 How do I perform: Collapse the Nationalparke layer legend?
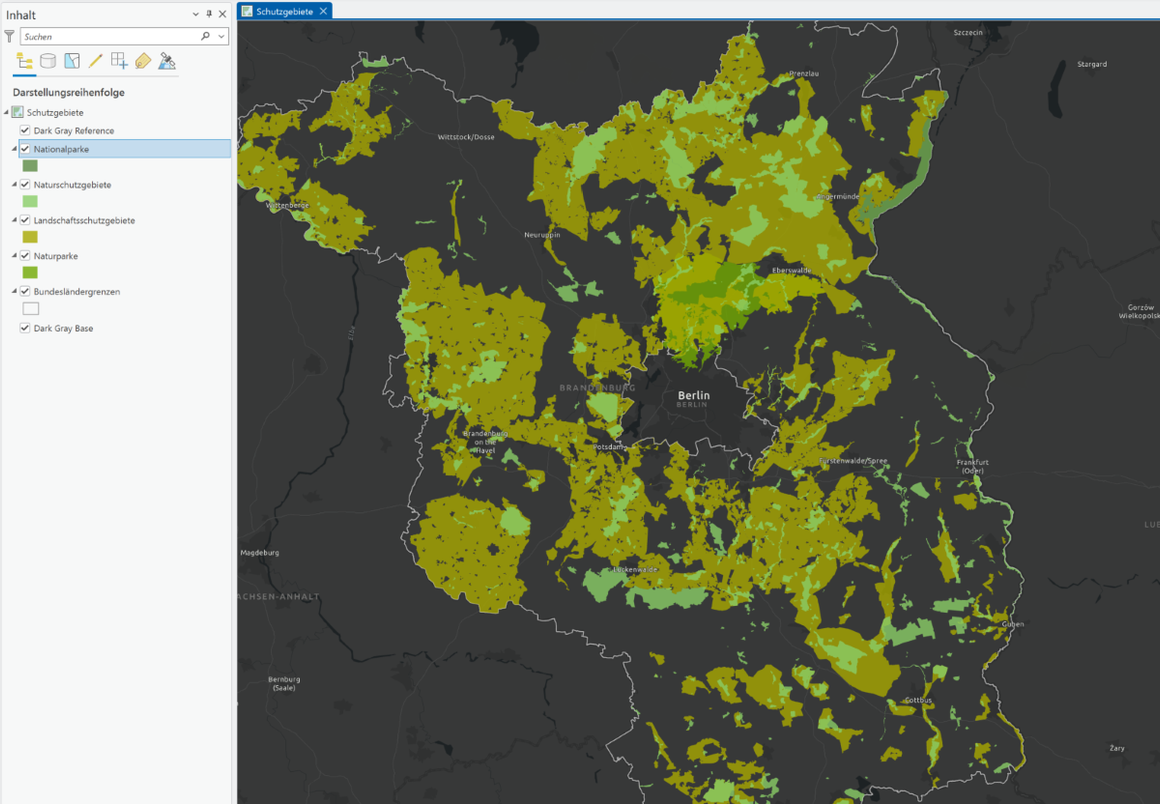click(x=14, y=149)
